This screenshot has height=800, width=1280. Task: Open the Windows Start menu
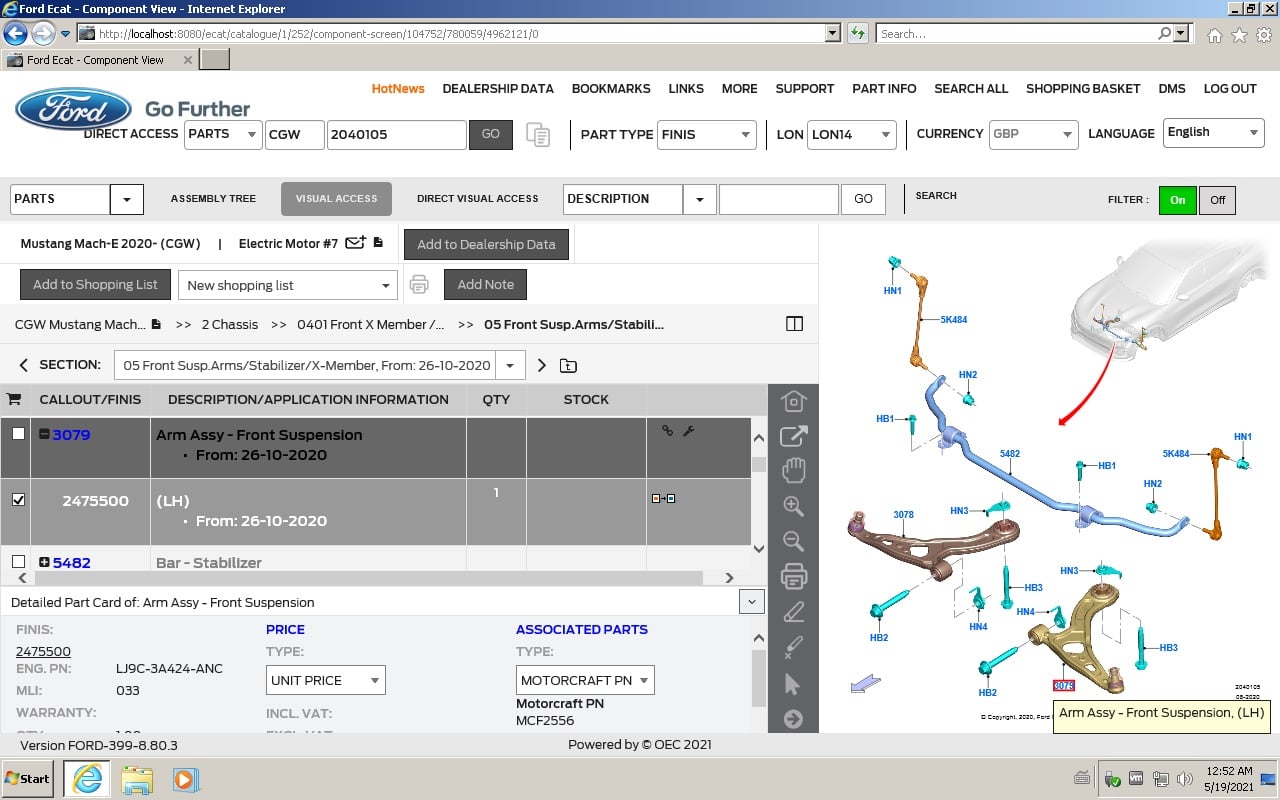[27, 778]
